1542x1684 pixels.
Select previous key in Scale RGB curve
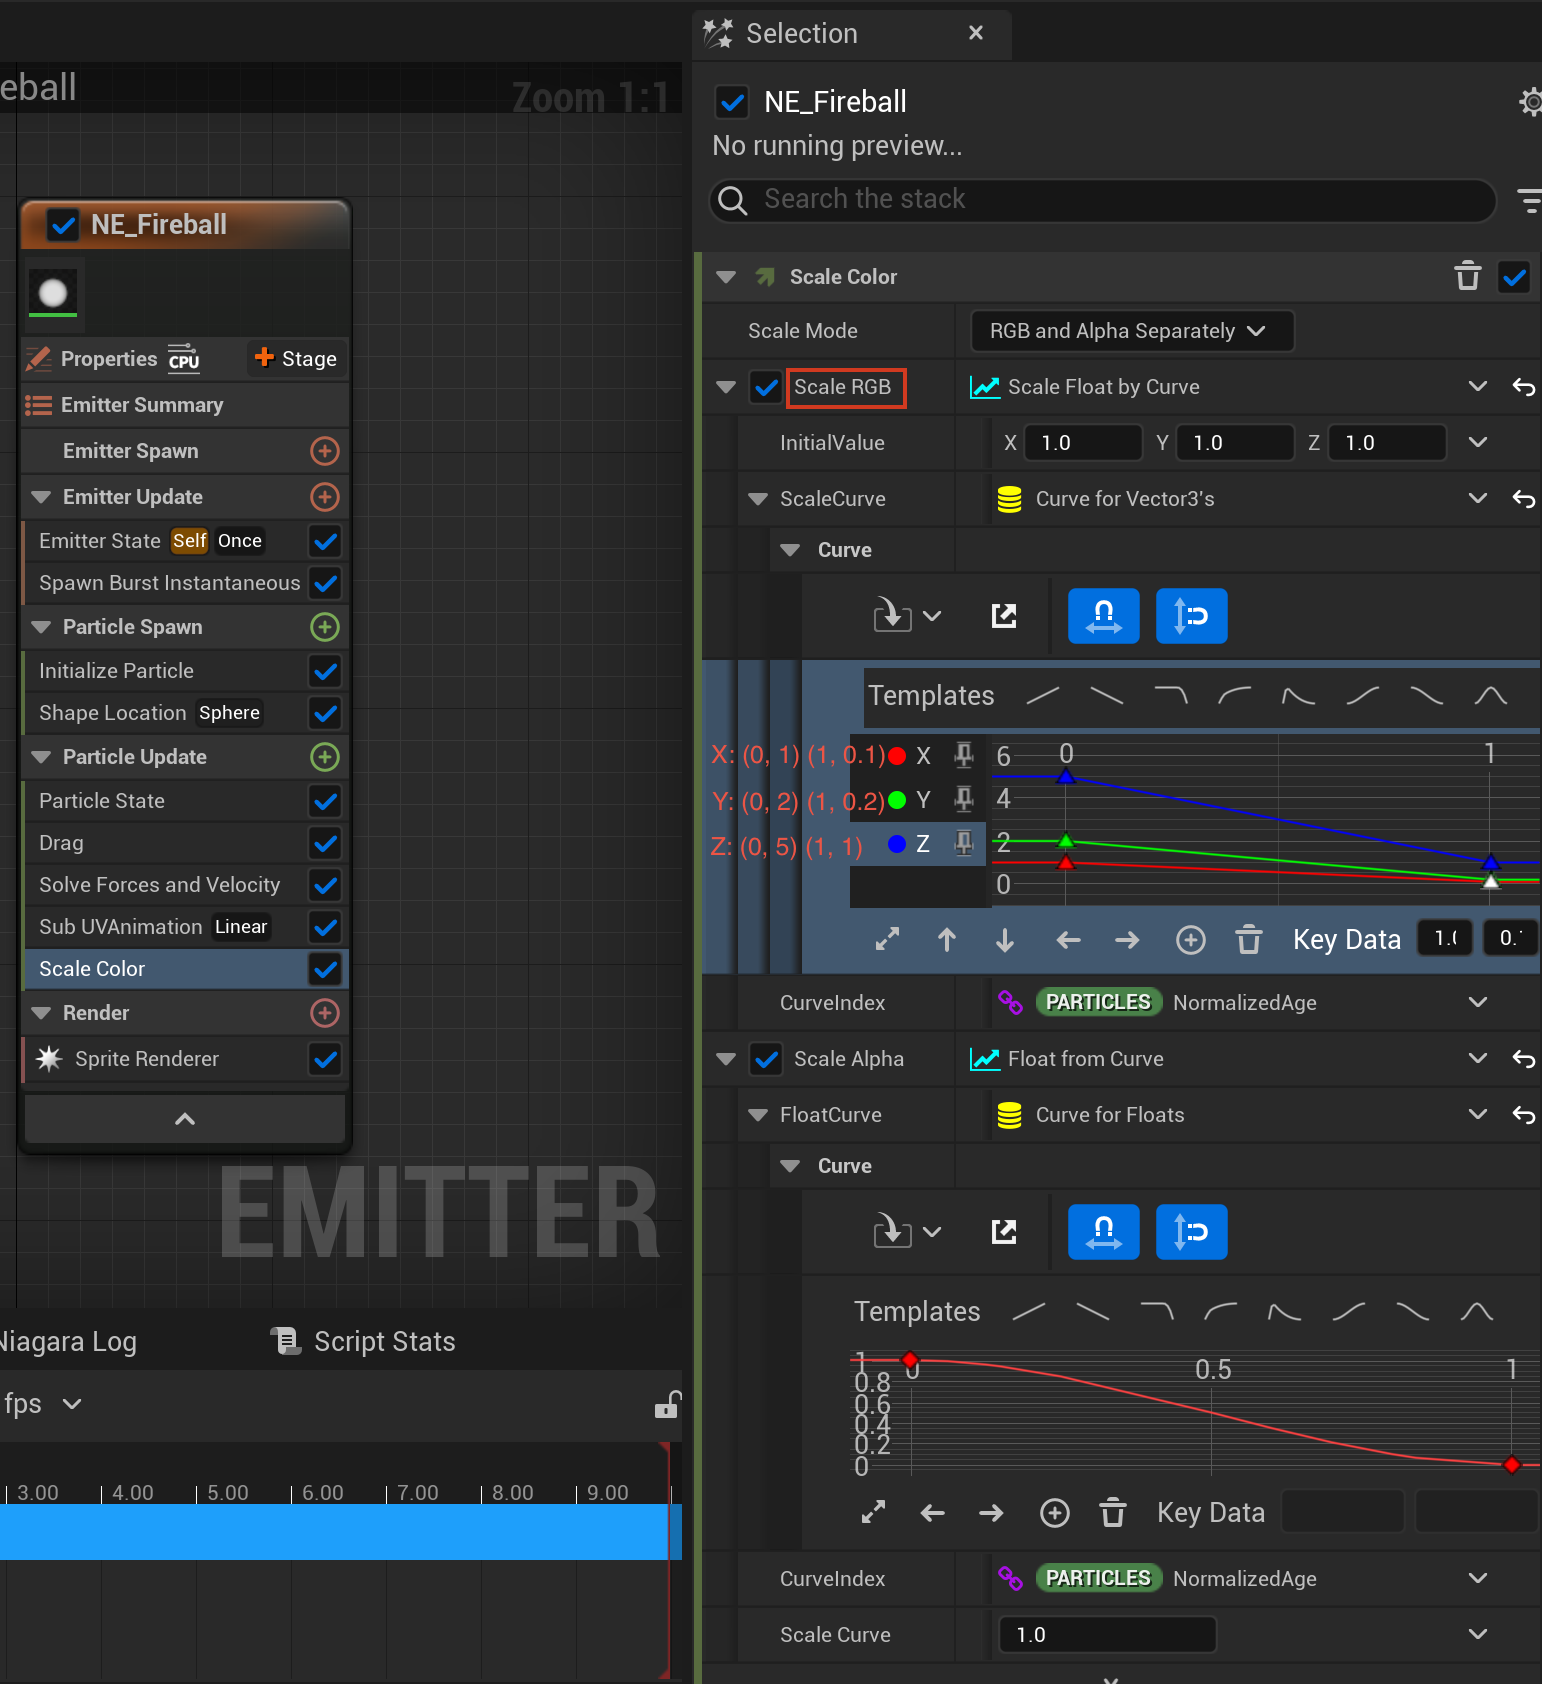[1068, 939]
